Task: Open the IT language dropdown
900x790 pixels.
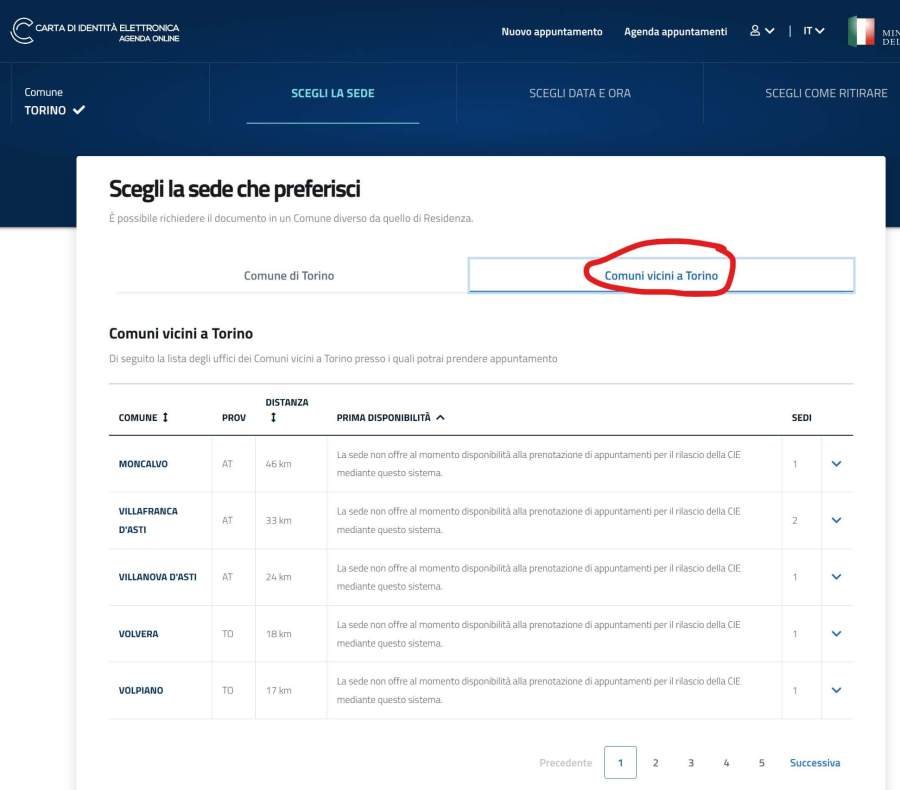Action: (x=813, y=31)
